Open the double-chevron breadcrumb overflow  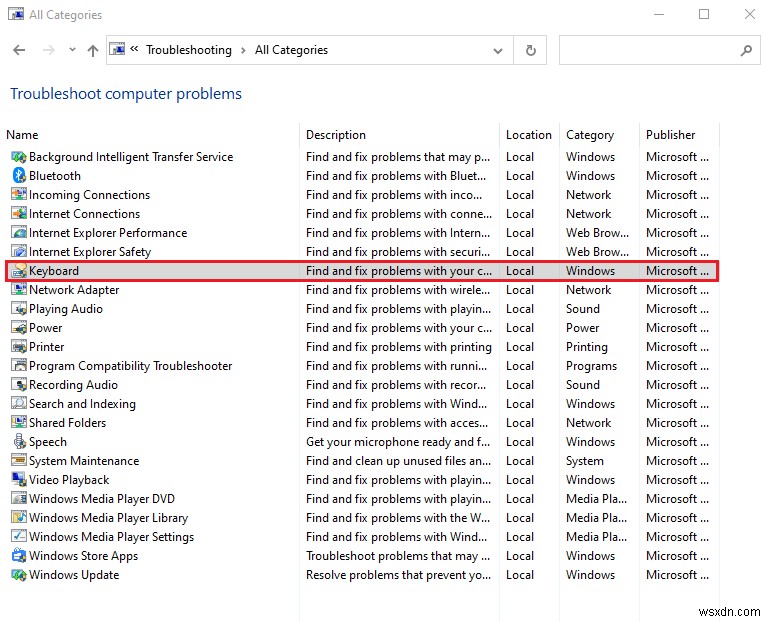point(134,49)
